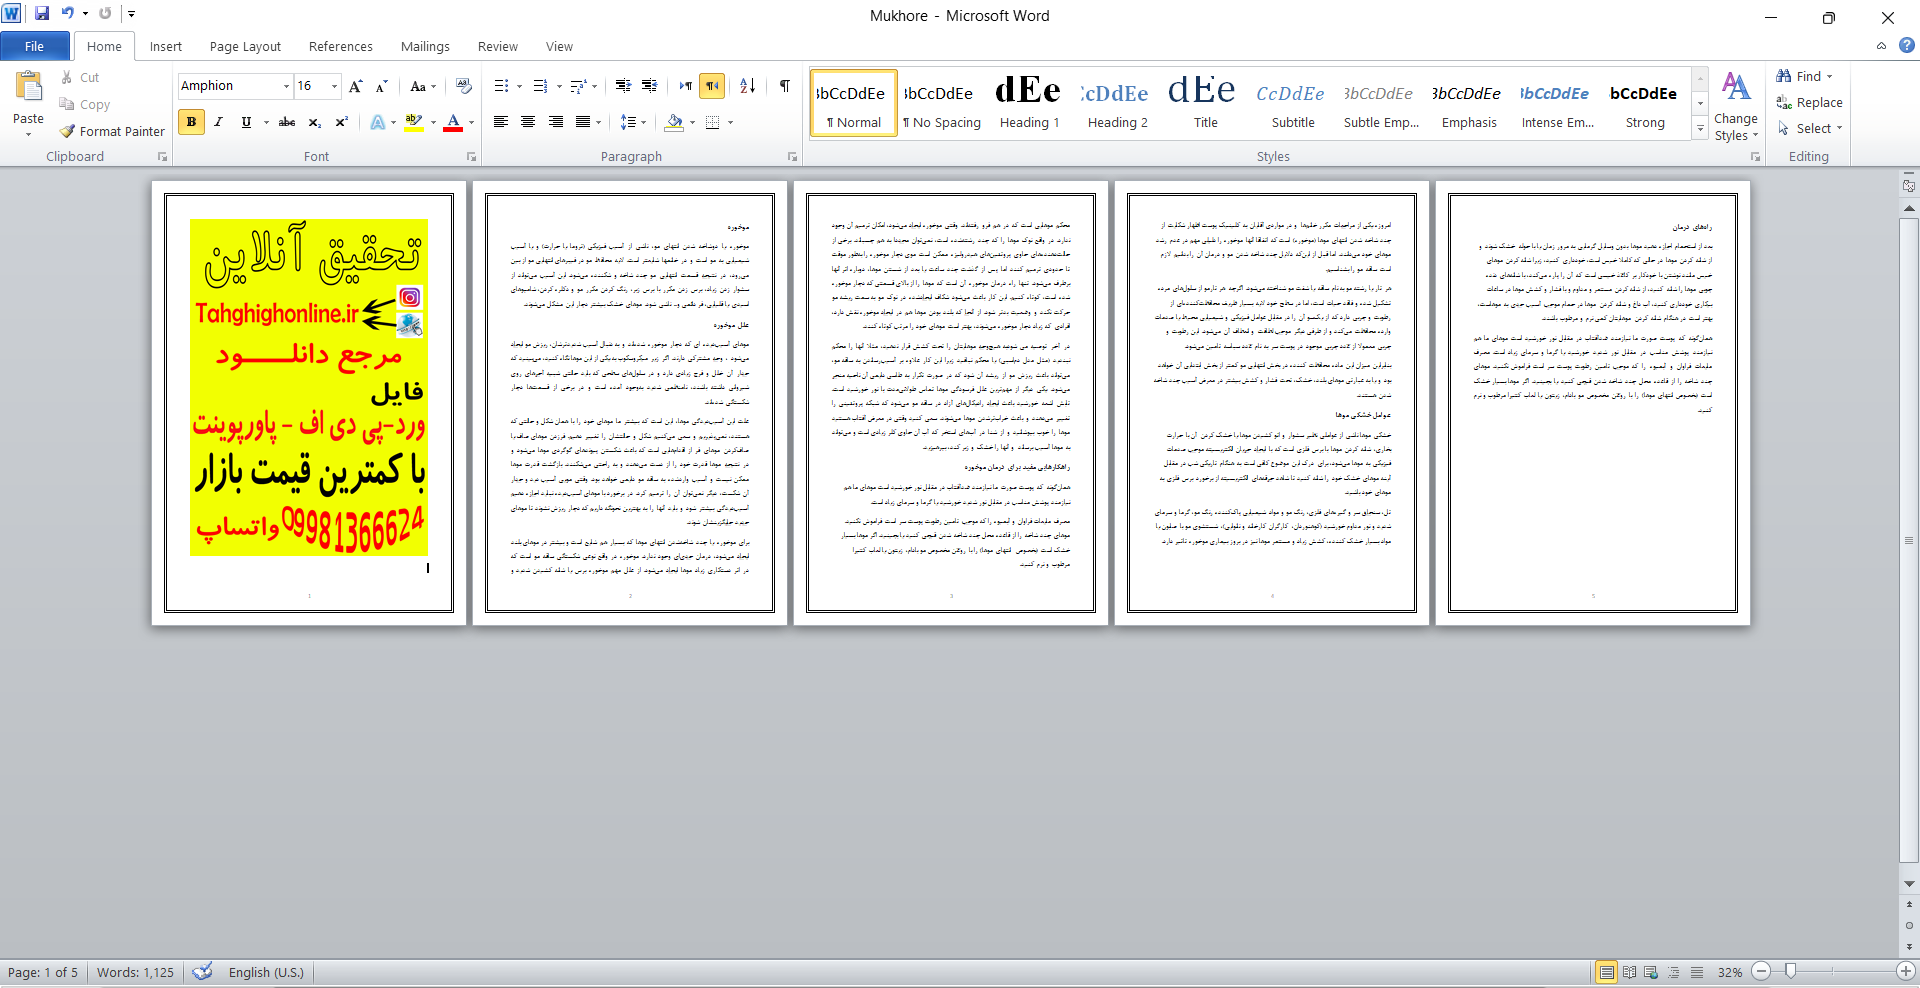Align text right
1920x988 pixels.
(556, 122)
